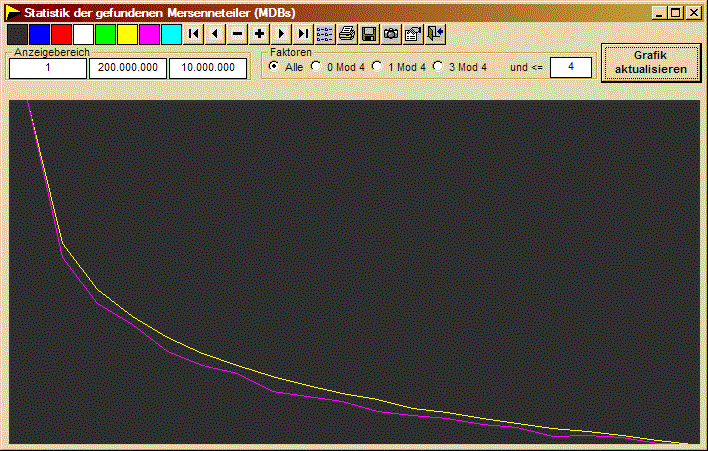Select the 3 Mod 4 radio button

point(438,66)
